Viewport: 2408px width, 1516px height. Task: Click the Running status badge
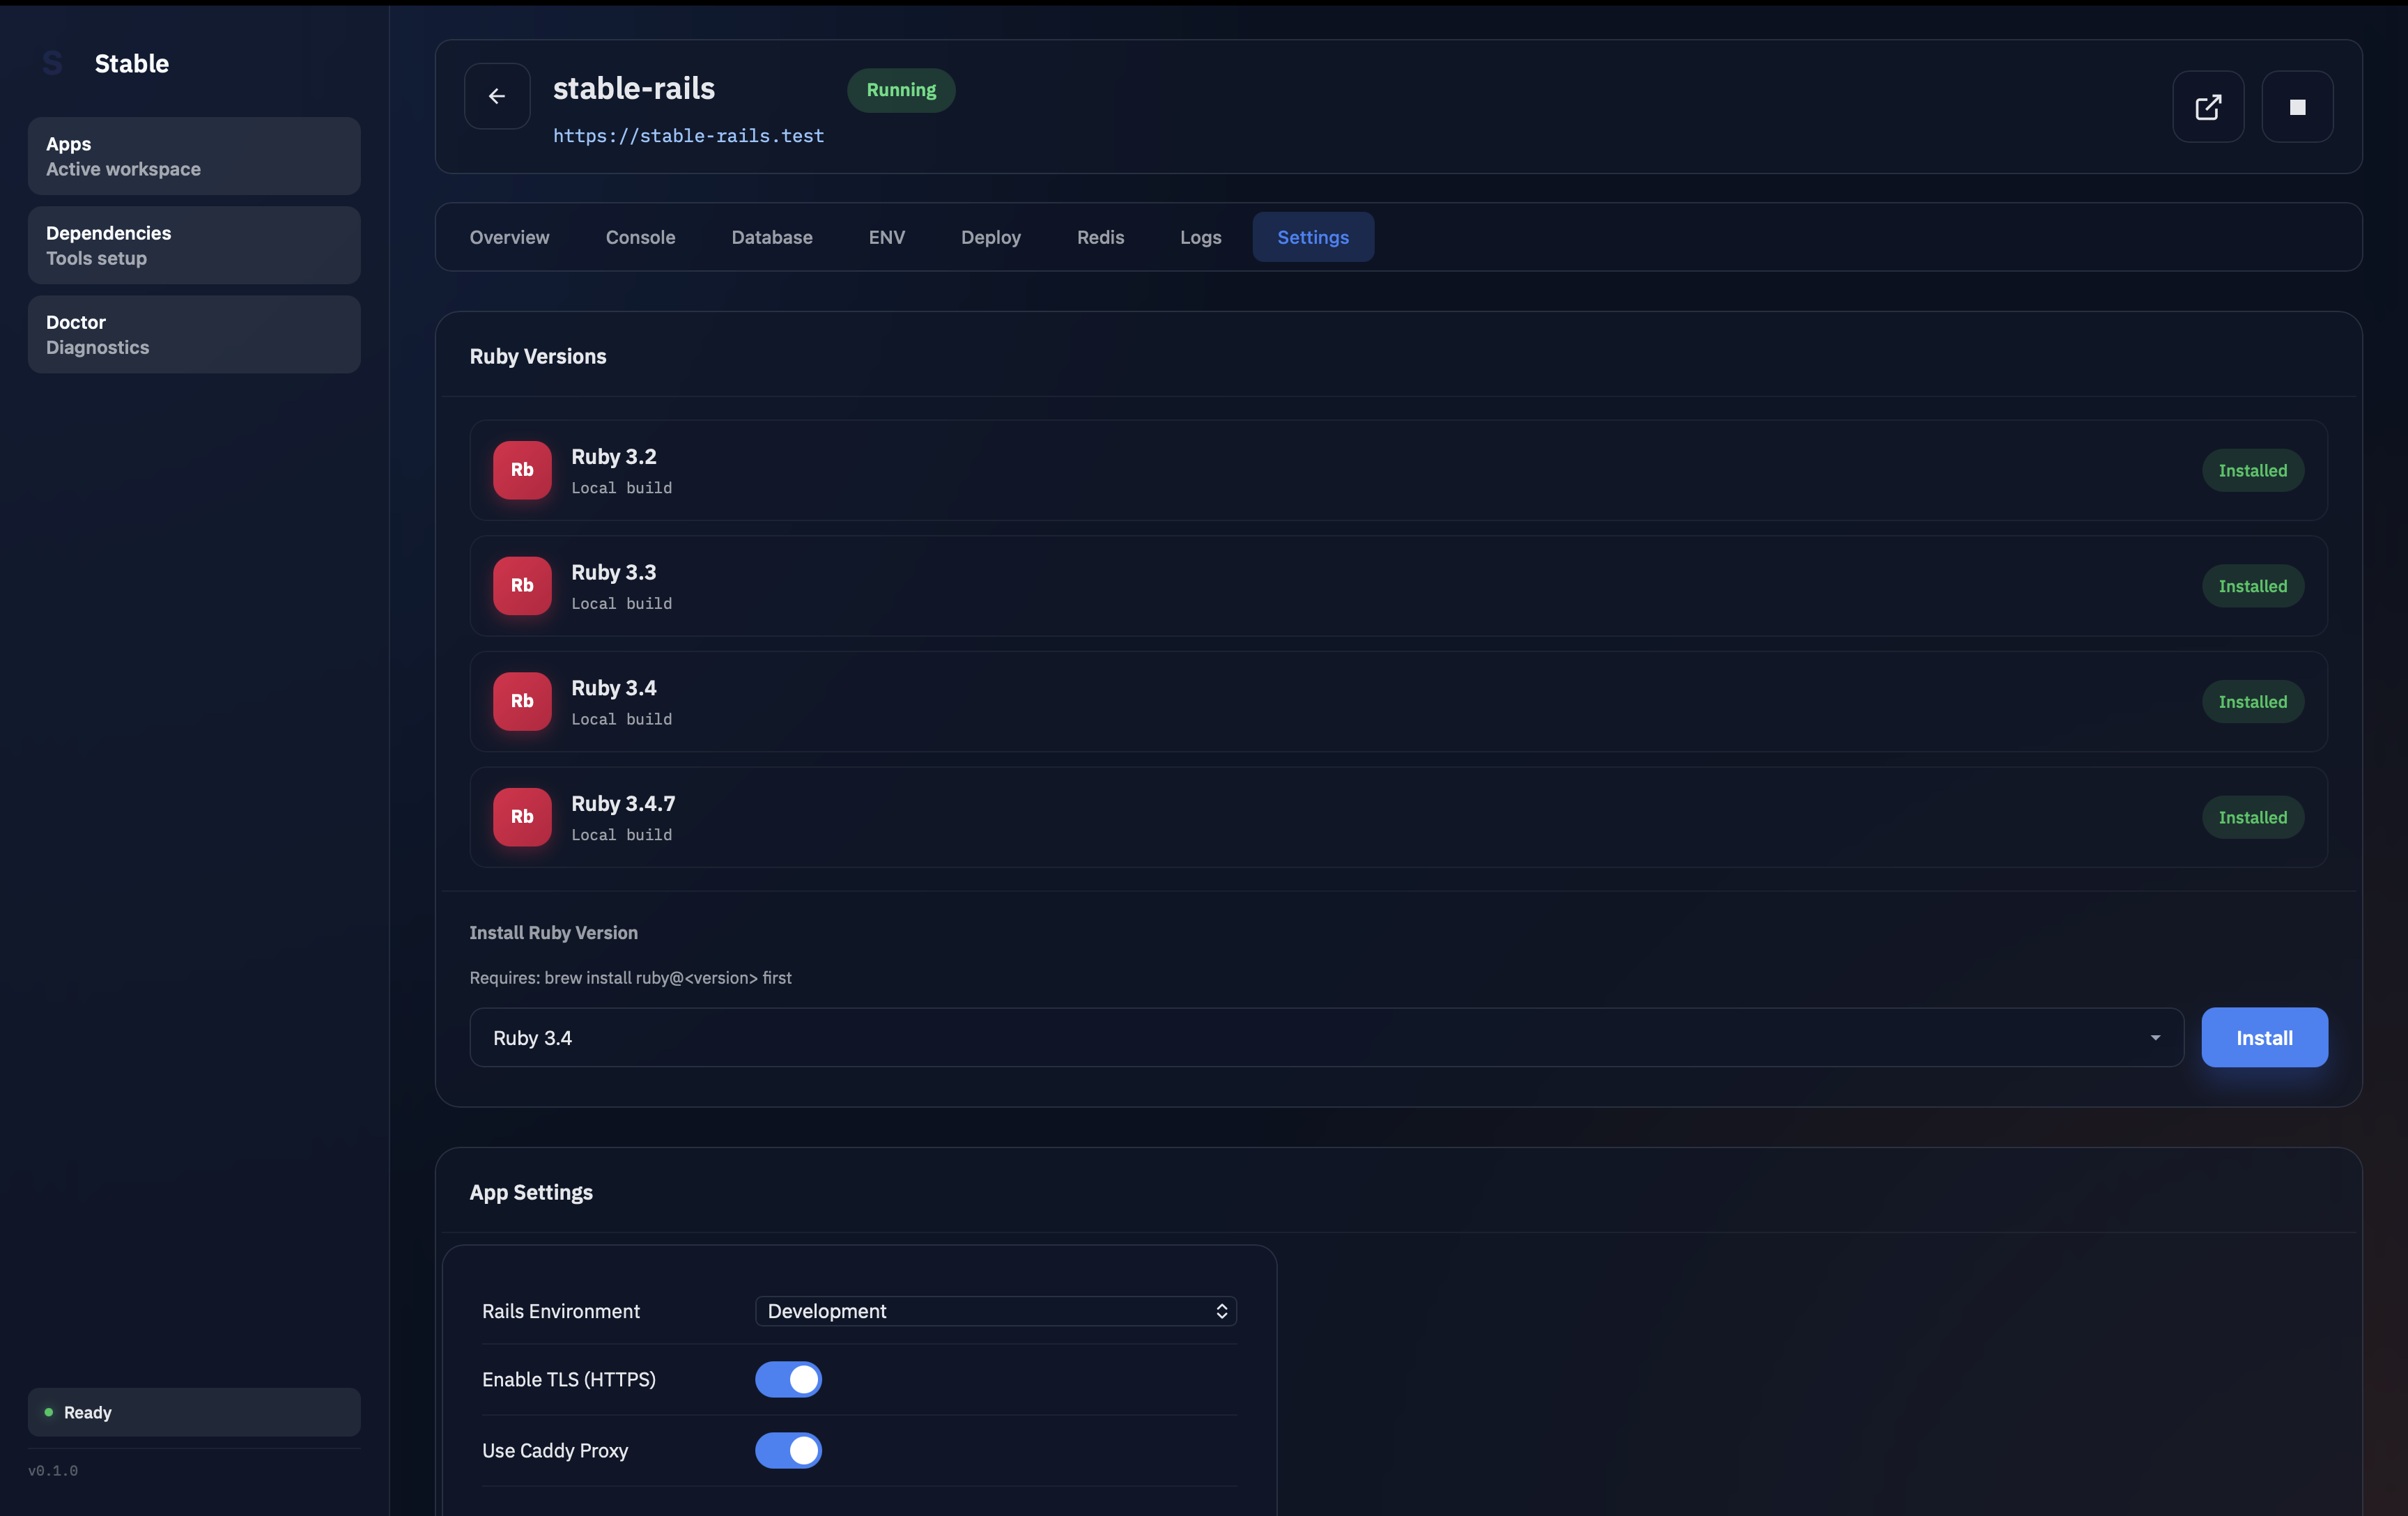(x=901, y=90)
